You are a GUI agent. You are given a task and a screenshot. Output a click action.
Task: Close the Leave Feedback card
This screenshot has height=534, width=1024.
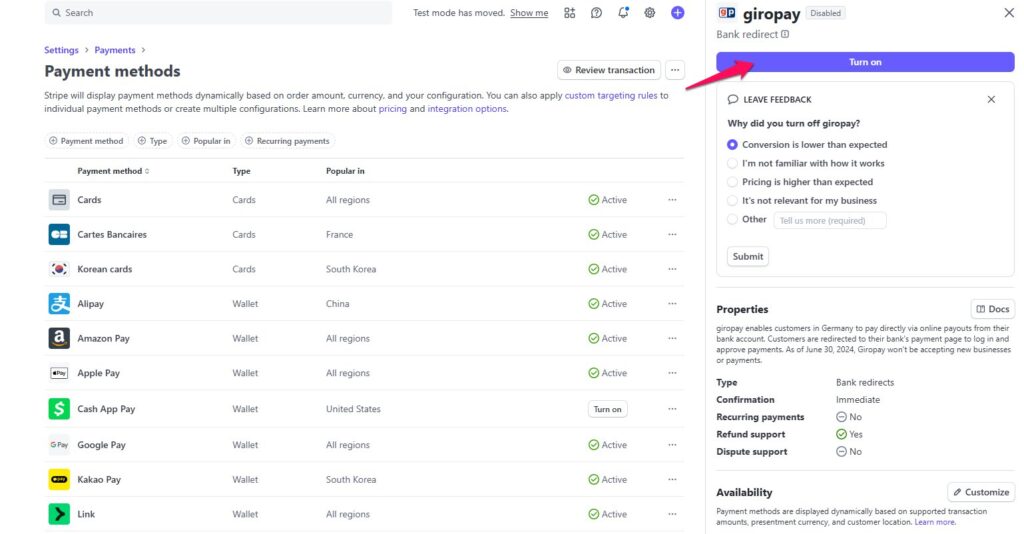(x=991, y=99)
